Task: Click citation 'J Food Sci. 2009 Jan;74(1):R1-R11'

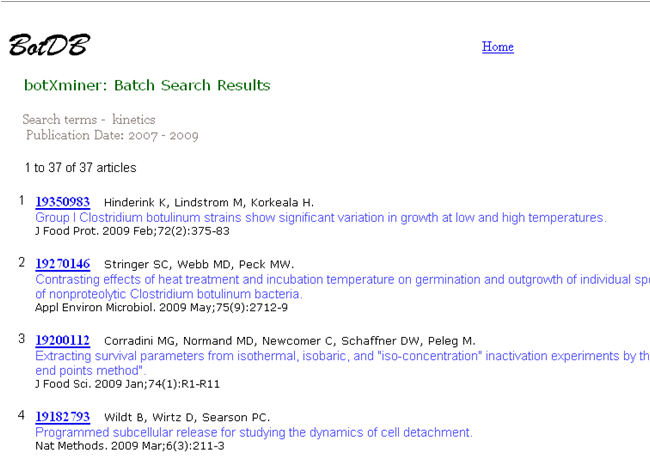Action: (127, 384)
